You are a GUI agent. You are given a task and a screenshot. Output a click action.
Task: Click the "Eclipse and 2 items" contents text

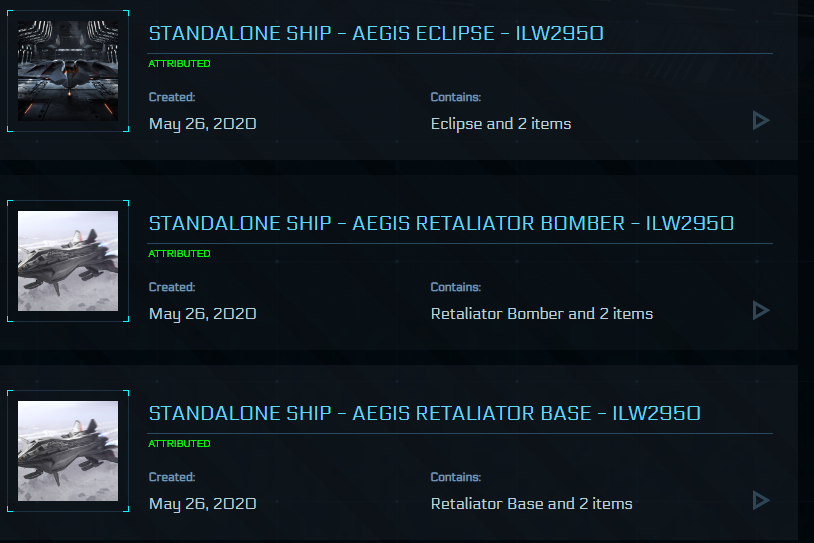(500, 124)
